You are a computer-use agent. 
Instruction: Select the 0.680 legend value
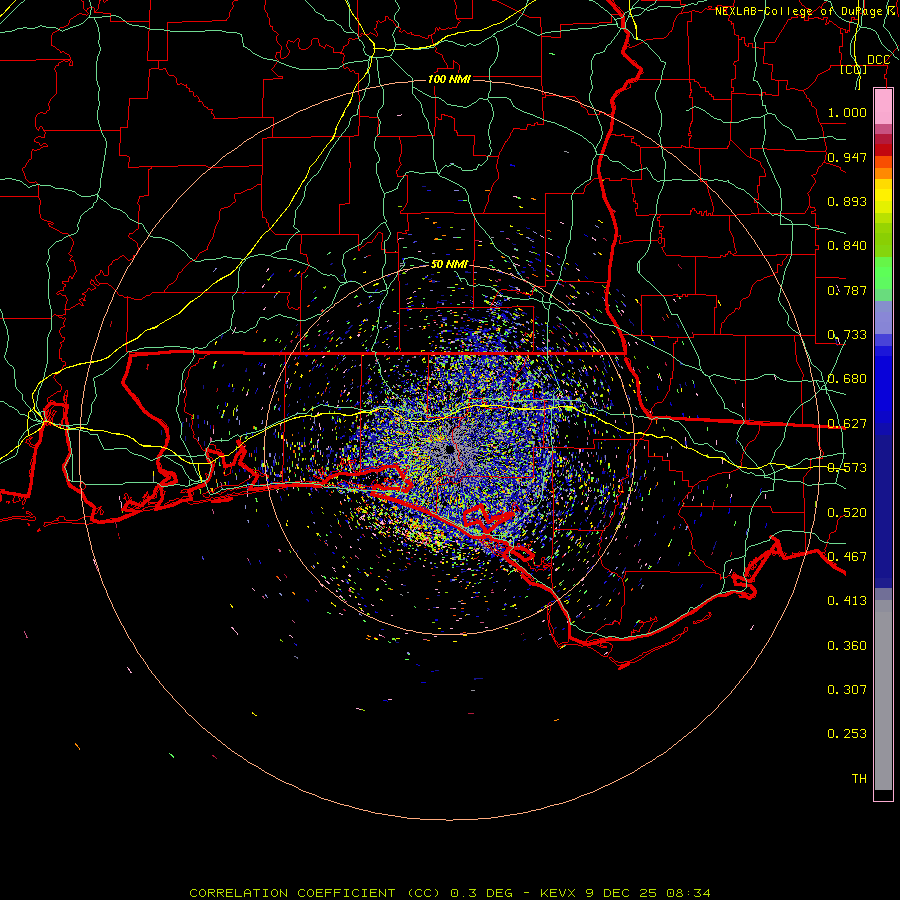(x=847, y=379)
